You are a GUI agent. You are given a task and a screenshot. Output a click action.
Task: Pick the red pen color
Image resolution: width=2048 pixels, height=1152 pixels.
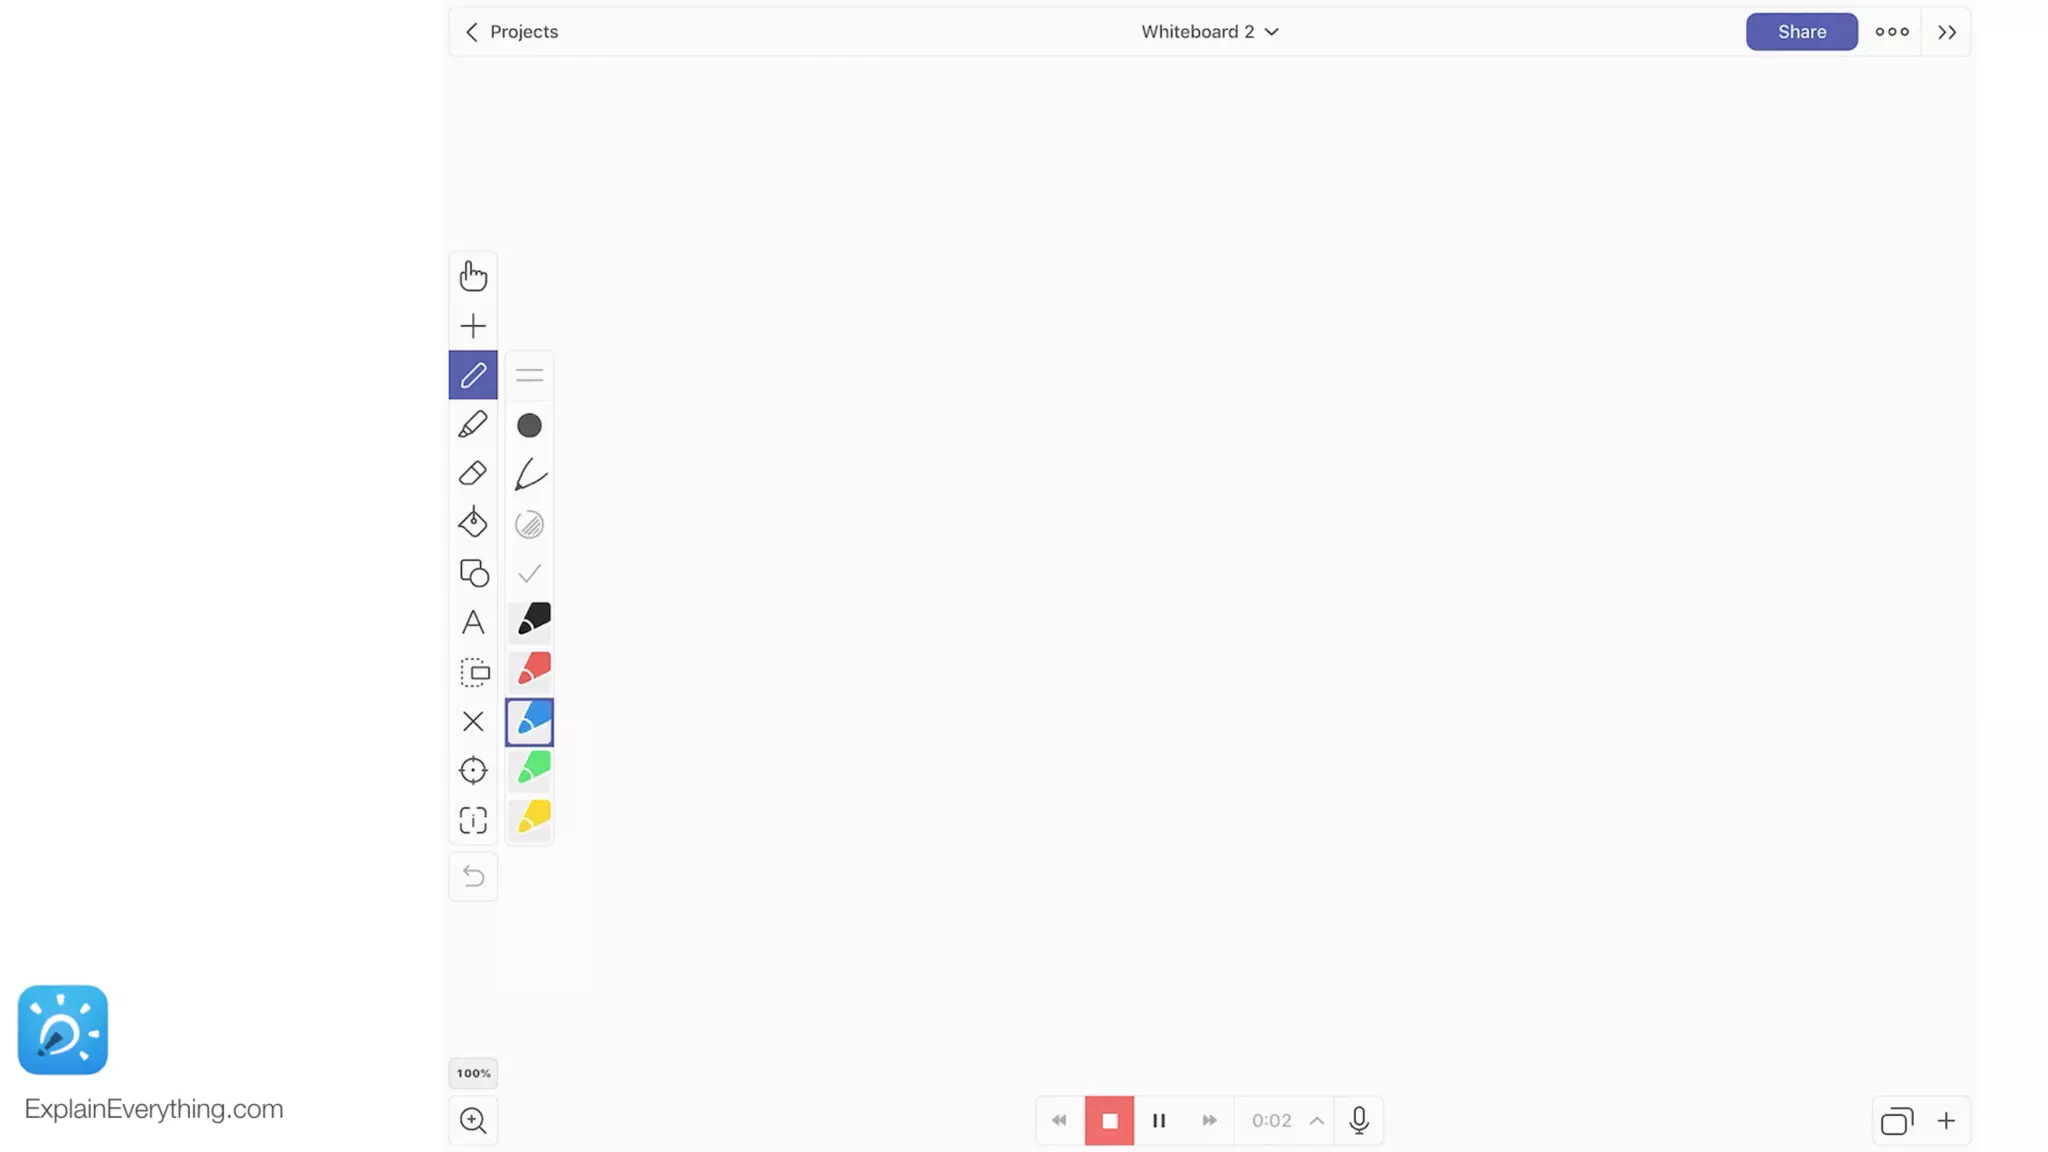(x=530, y=670)
